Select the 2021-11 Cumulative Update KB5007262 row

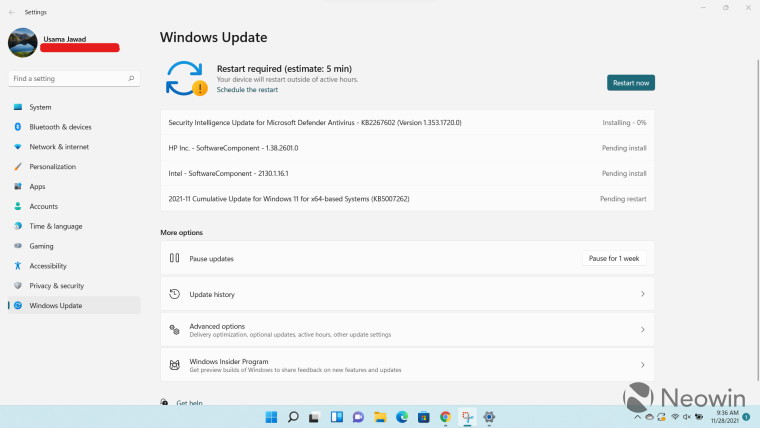(407, 199)
